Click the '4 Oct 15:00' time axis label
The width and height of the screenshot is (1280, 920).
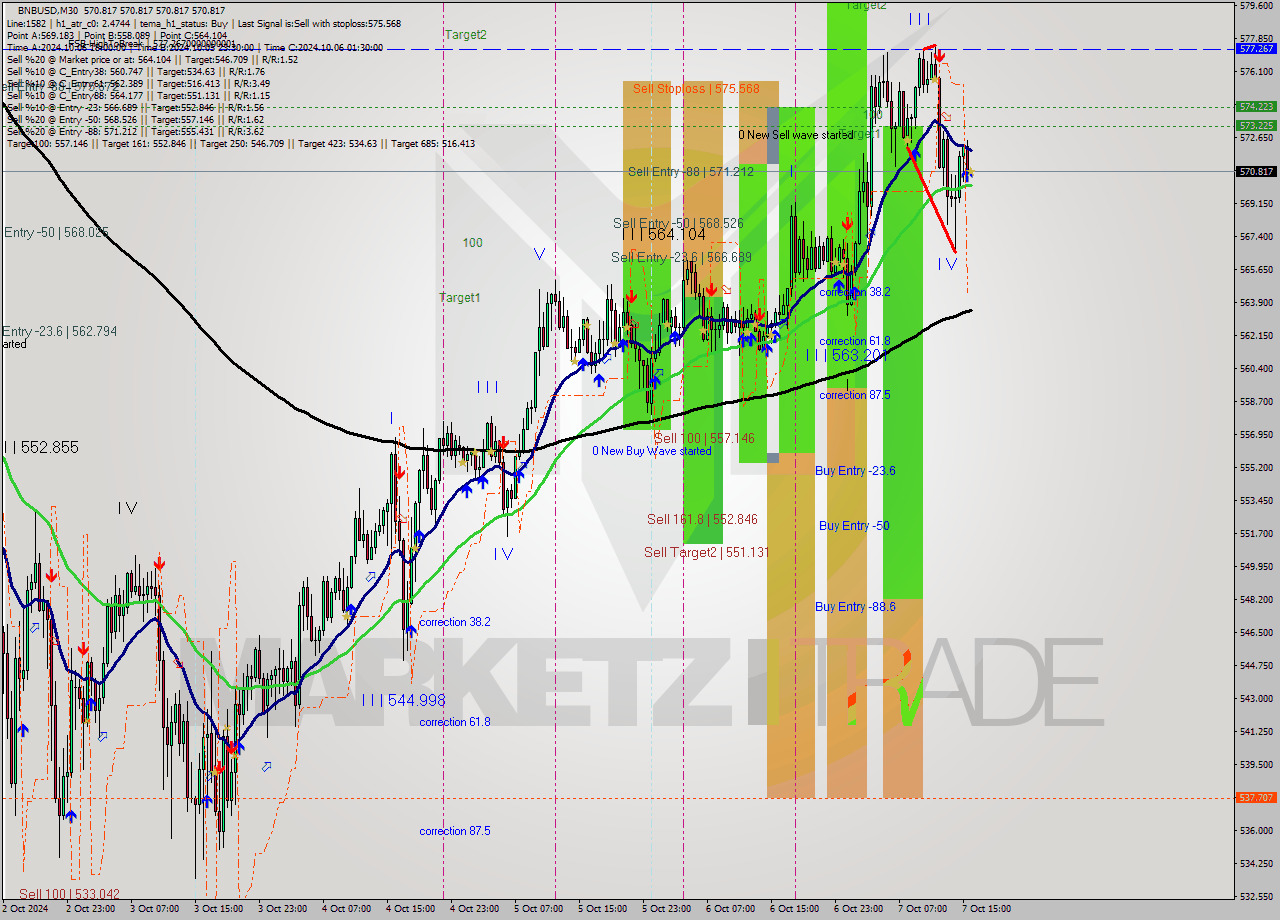point(411,909)
